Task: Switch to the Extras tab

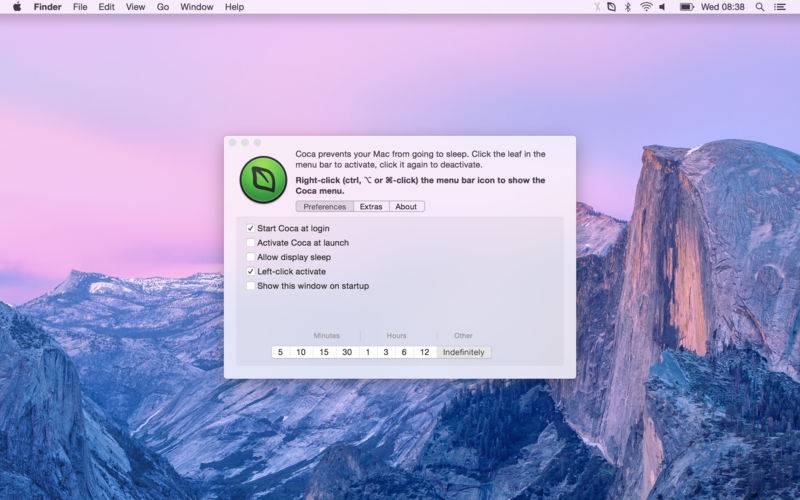Action: (371, 207)
